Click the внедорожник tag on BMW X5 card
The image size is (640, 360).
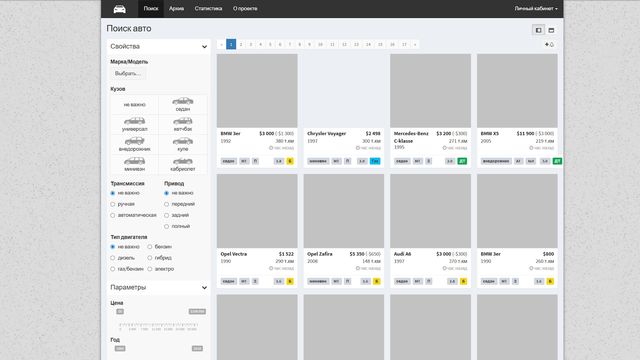click(496, 161)
